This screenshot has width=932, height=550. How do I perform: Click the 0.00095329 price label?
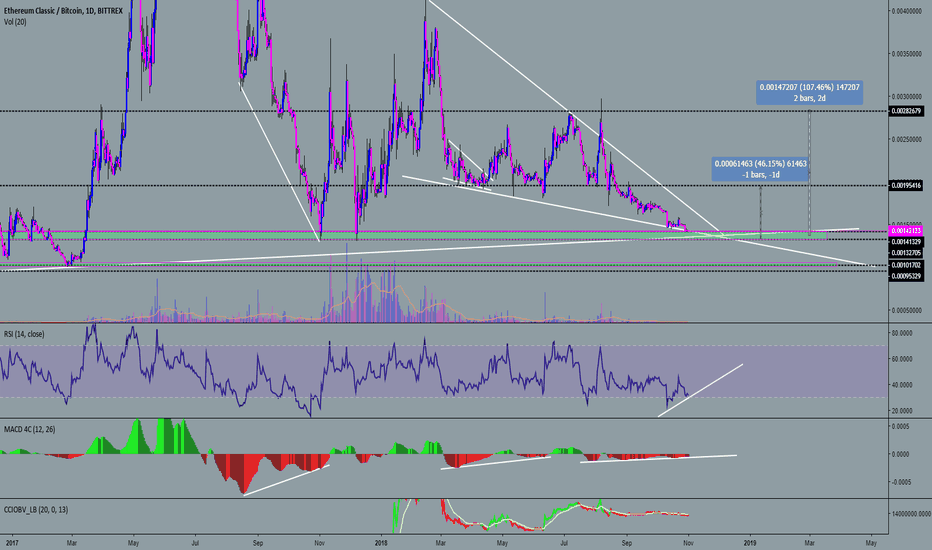pos(906,276)
